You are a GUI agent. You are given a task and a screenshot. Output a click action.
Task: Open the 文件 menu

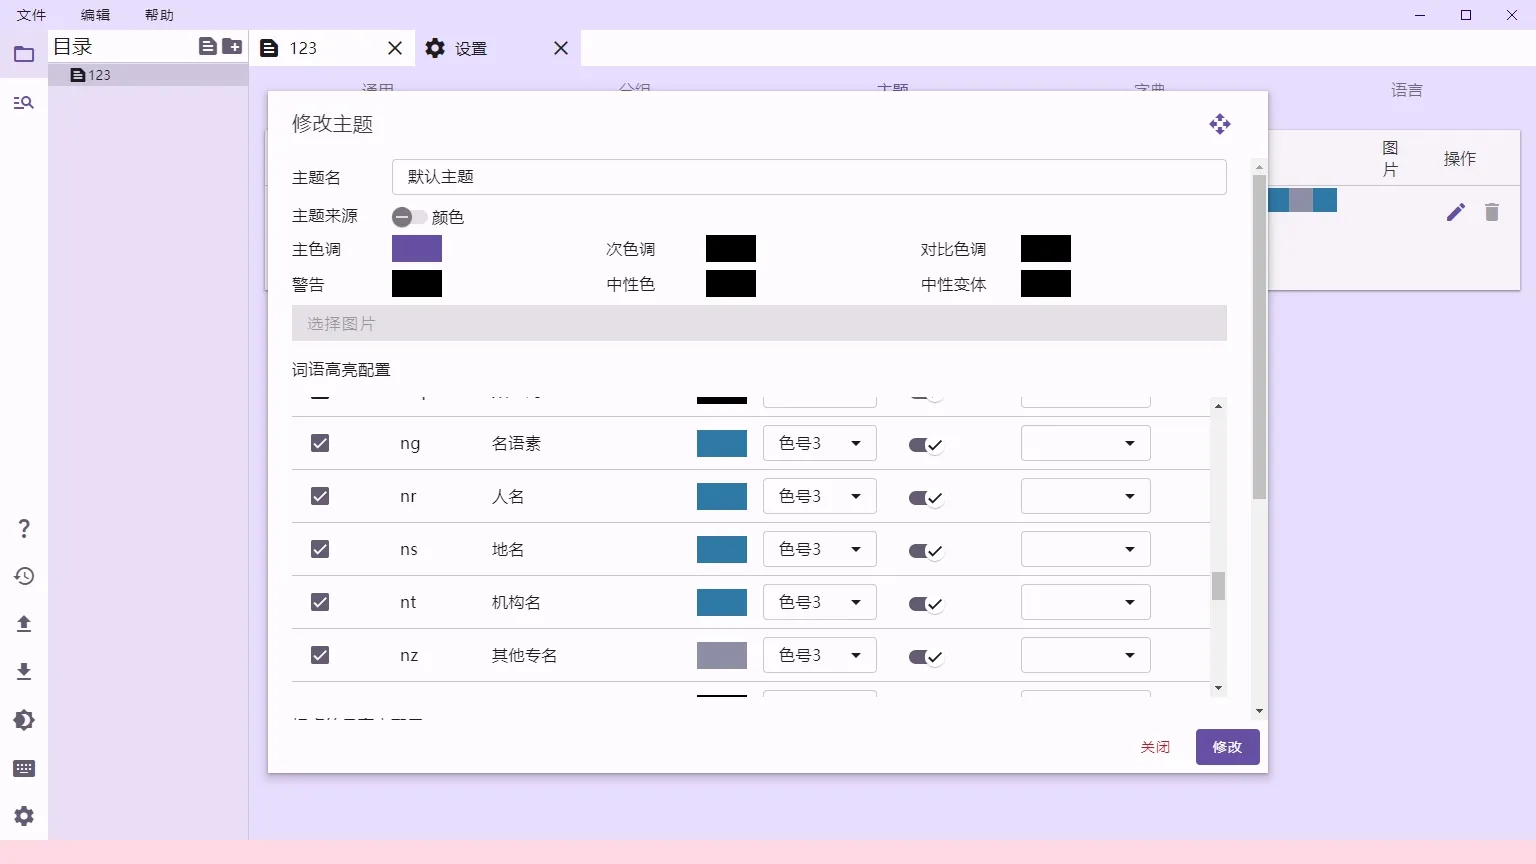pyautogui.click(x=32, y=15)
